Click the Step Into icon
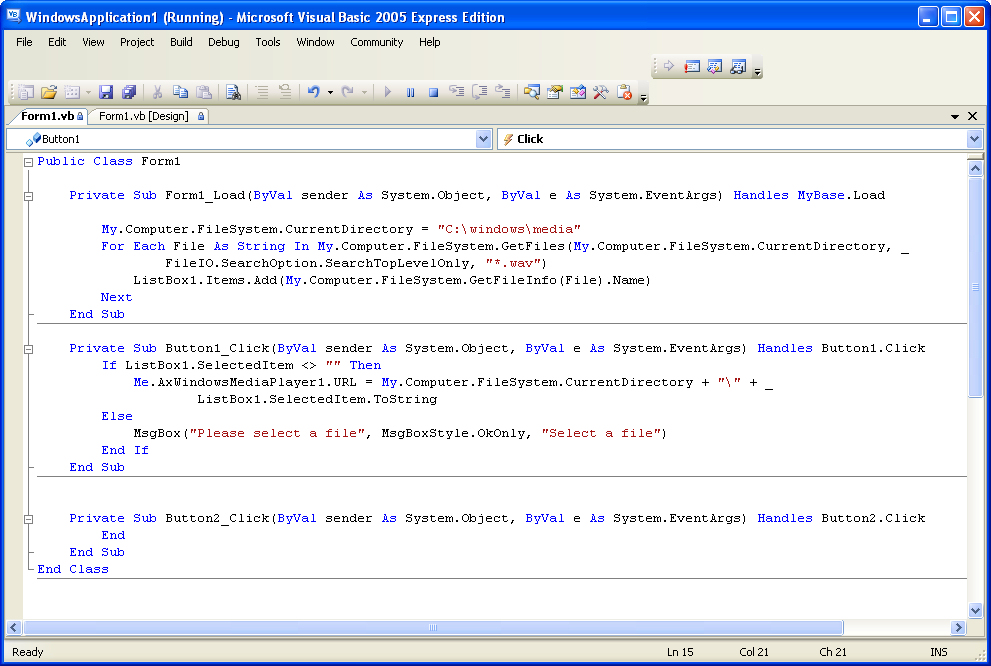 tap(456, 92)
